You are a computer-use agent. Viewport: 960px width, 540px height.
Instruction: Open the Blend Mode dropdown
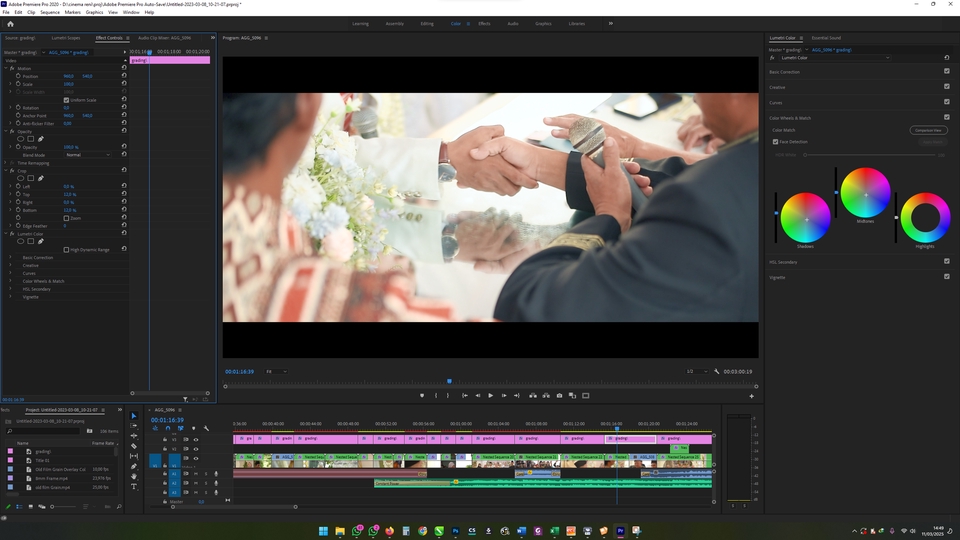88,155
